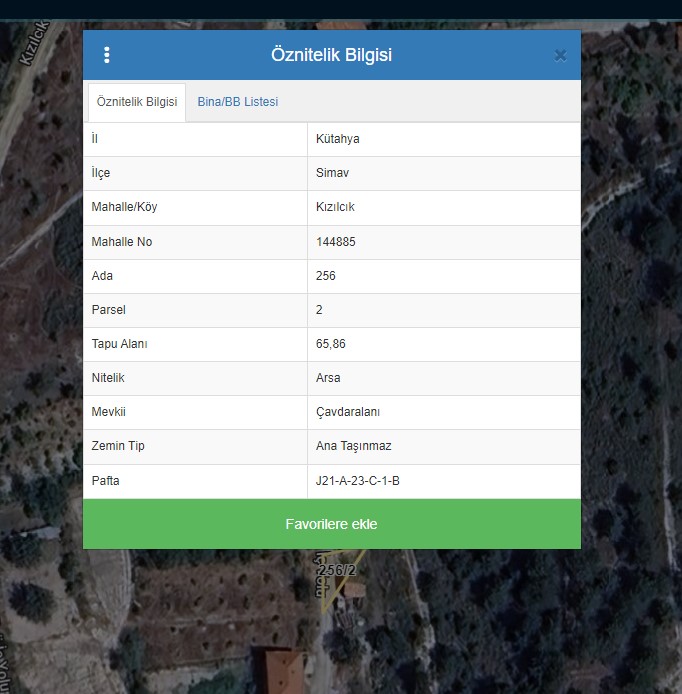682x694 pixels.
Task: Click the Ana Taşınmaz value in table
Action: click(352, 446)
